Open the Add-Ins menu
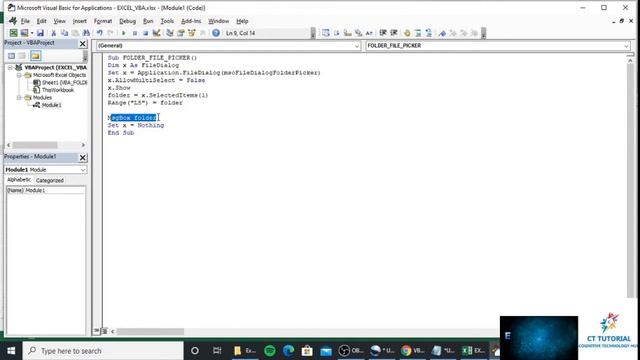Viewport: 640px width, 360px height. 191,21
